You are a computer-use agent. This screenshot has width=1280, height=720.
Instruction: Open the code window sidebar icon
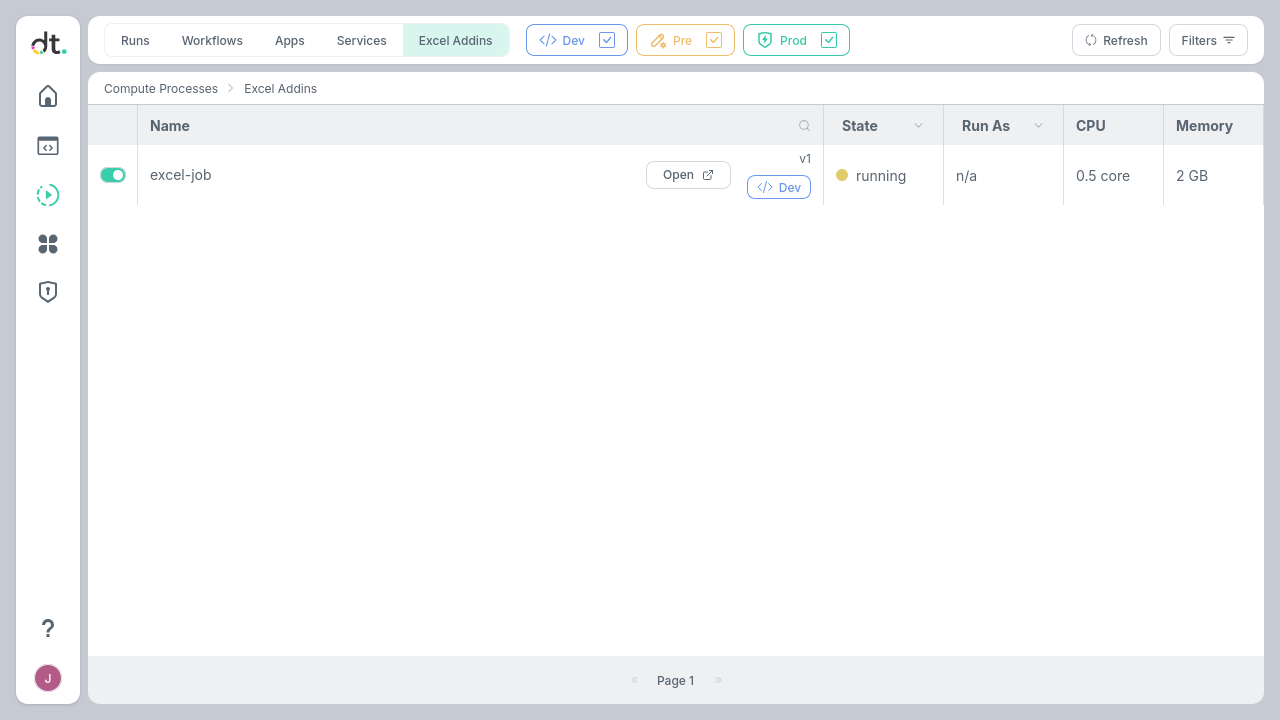48,146
